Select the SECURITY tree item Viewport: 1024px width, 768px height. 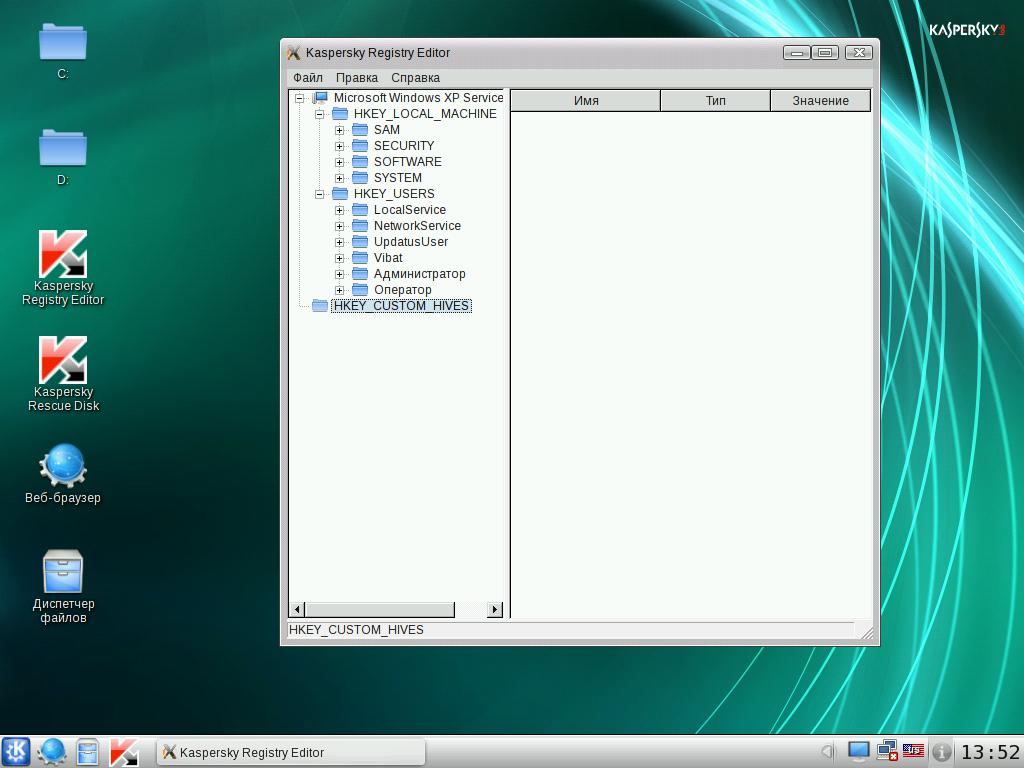(403, 146)
